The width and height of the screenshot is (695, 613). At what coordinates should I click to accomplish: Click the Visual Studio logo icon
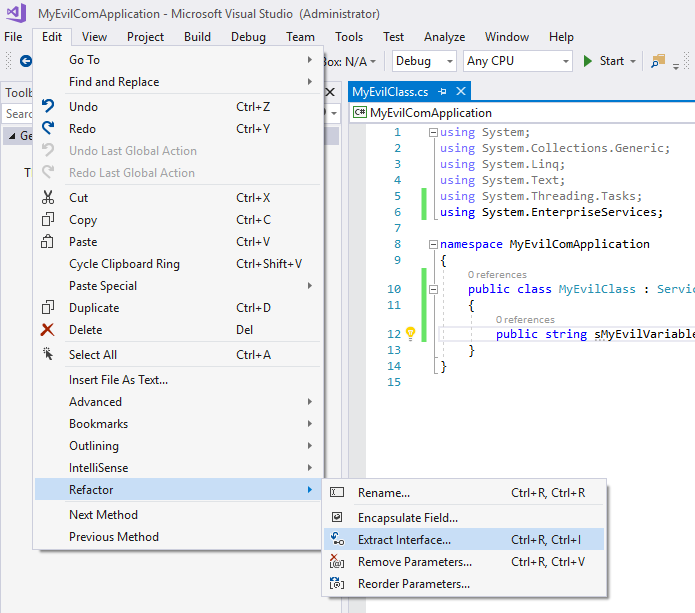[16, 13]
